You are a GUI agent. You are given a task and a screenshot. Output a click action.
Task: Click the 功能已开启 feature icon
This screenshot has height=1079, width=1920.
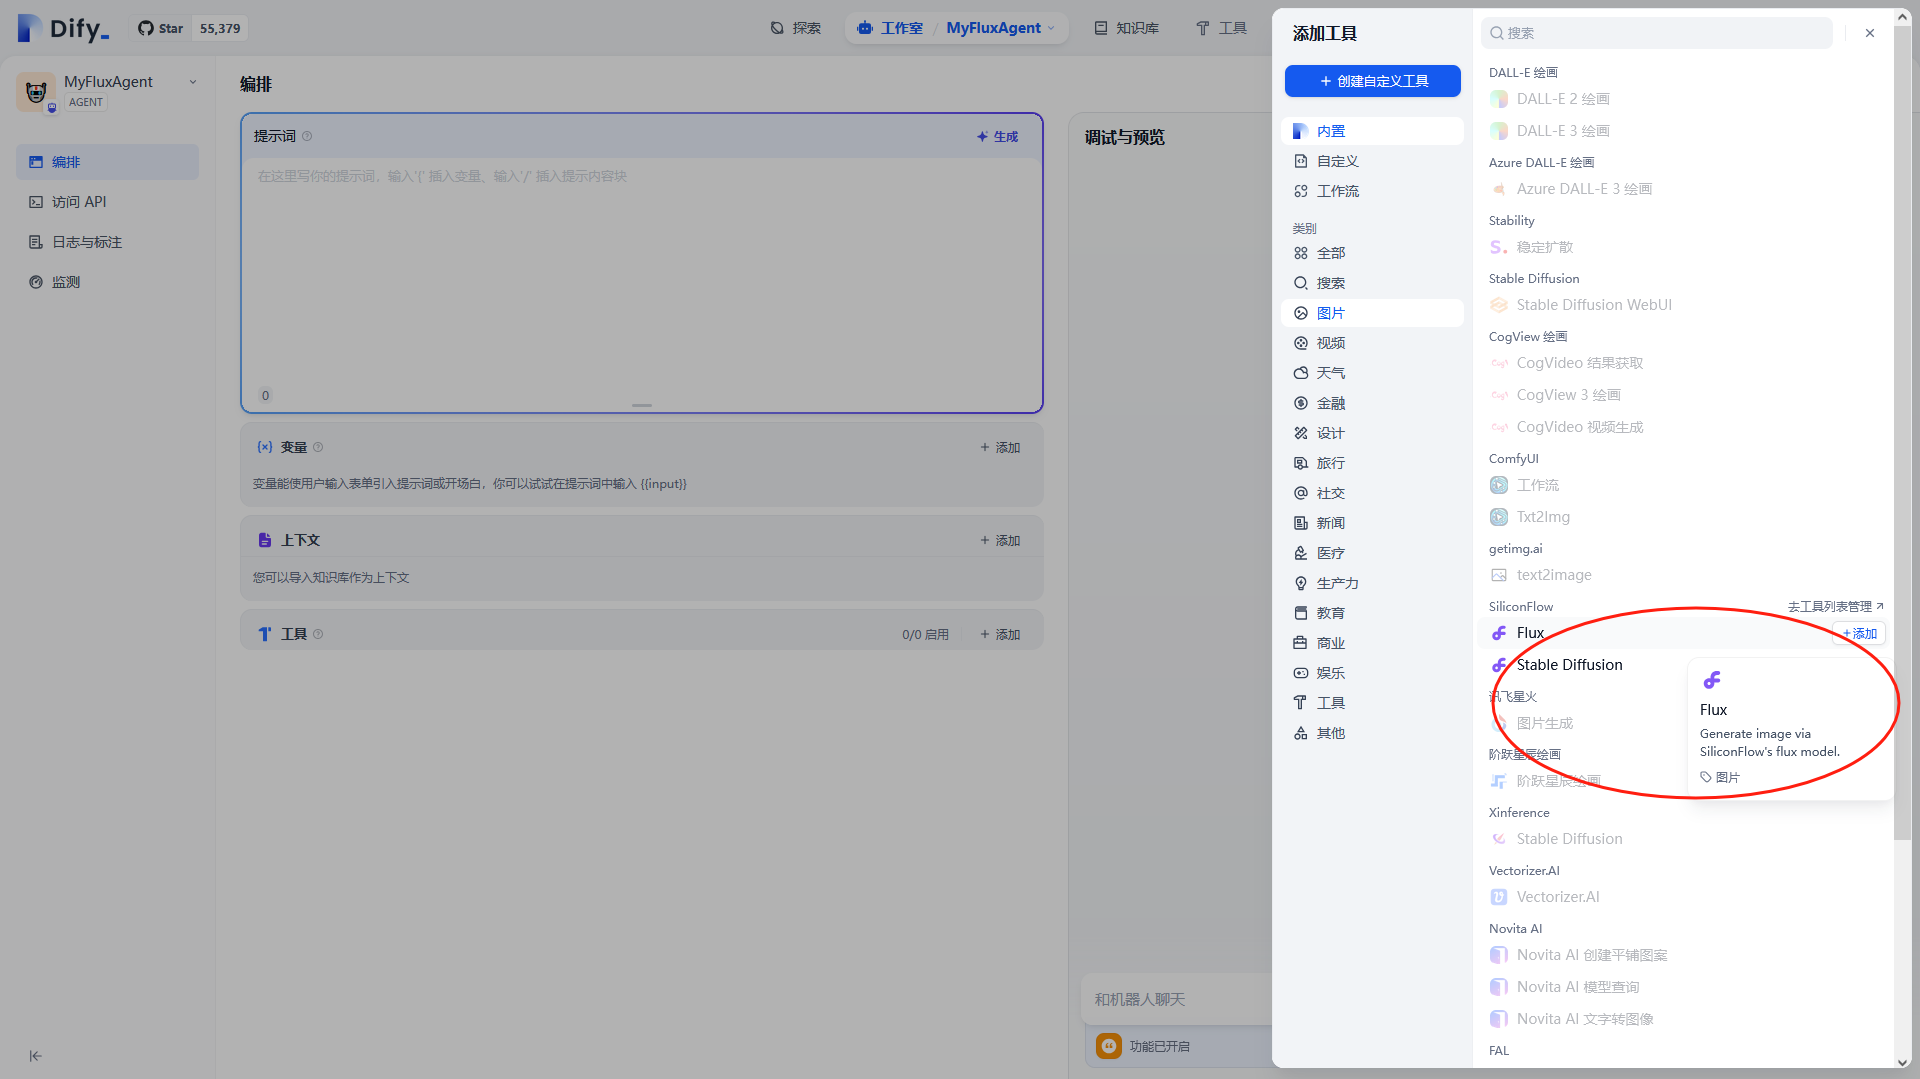coord(1109,1046)
